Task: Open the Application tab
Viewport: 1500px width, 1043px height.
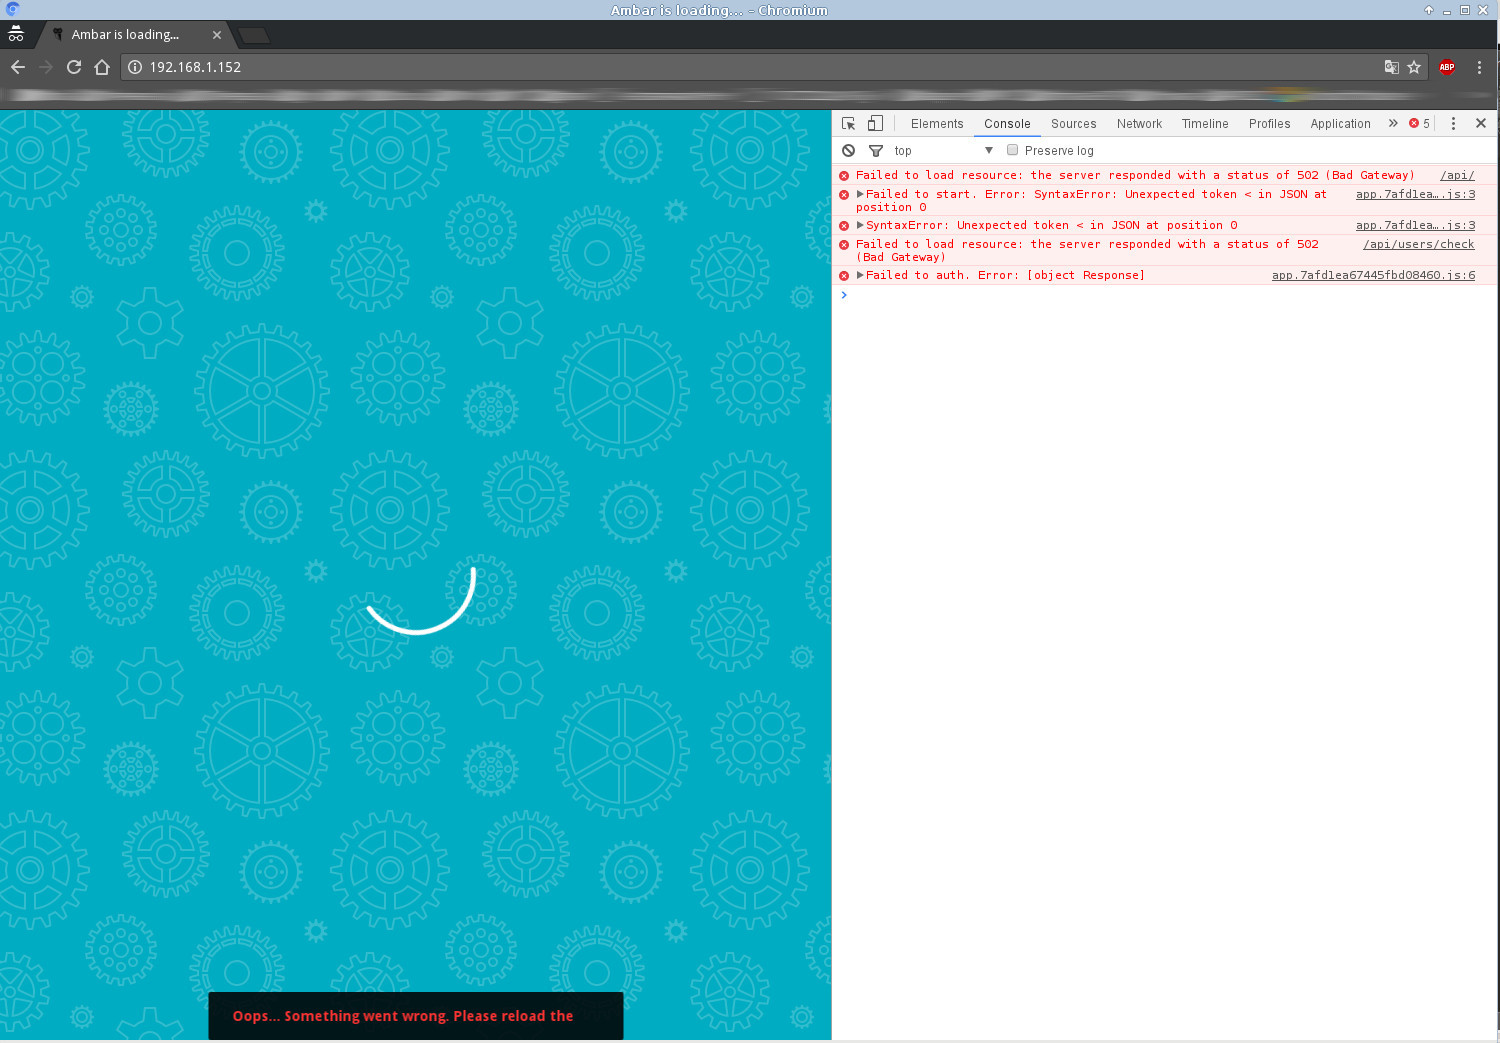Action: (x=1340, y=124)
